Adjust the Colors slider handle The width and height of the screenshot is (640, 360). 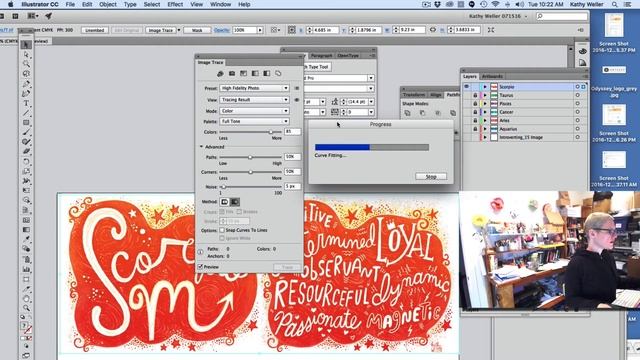point(271,132)
